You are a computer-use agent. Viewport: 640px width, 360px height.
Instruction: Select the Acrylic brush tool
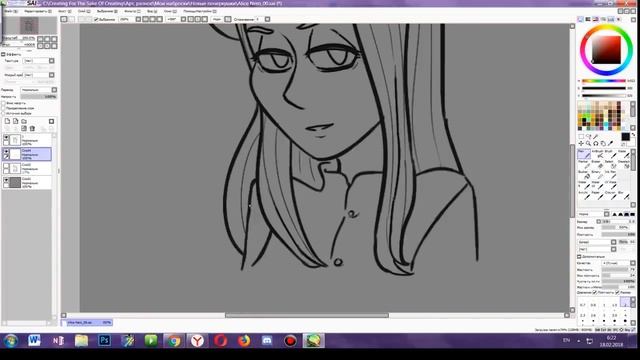coord(584,195)
